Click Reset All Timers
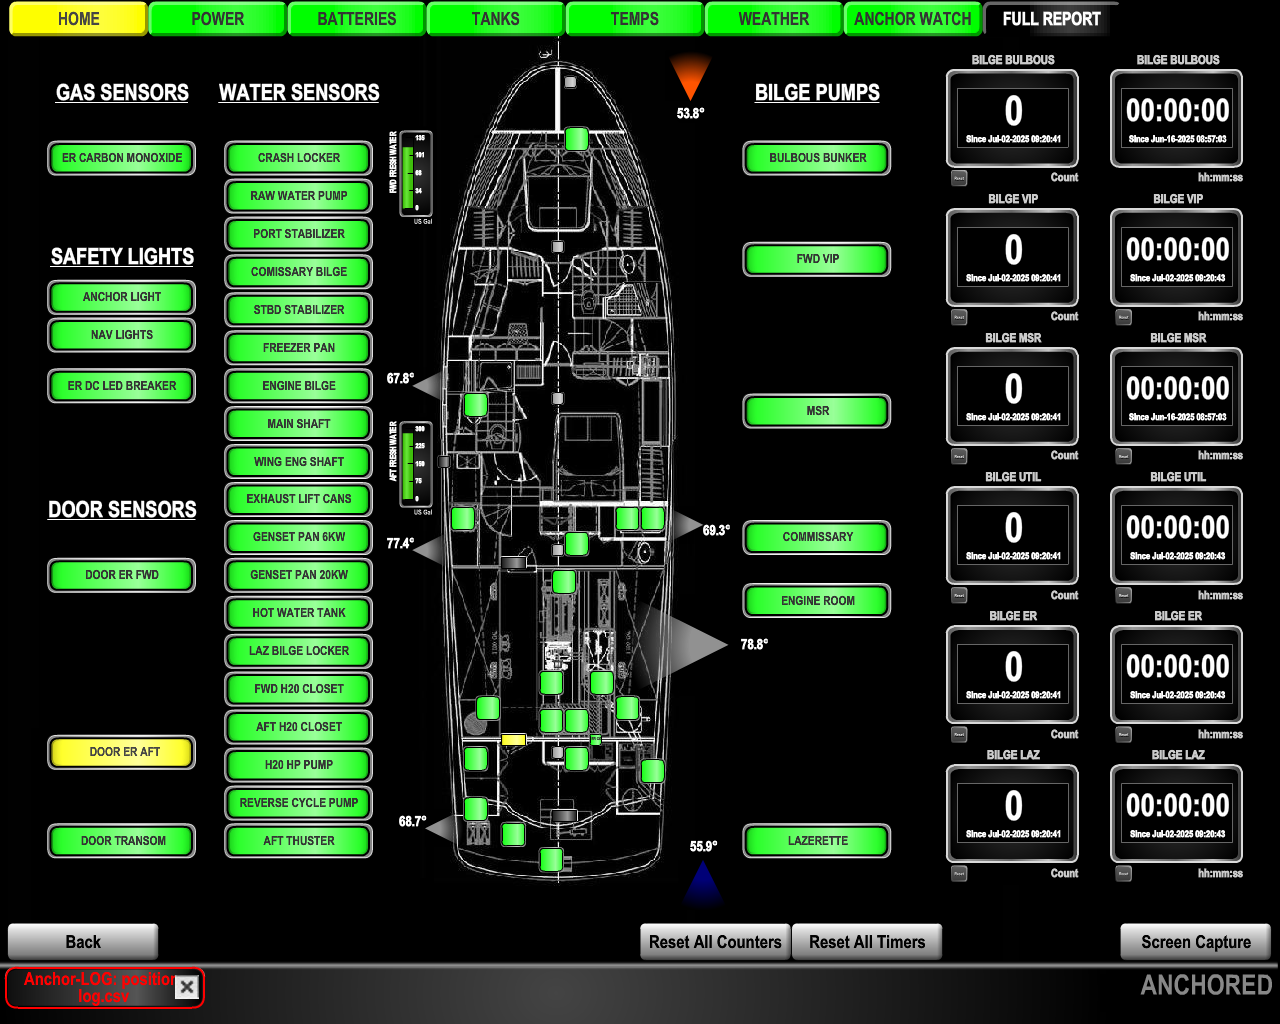Viewport: 1280px width, 1024px height. pos(867,942)
